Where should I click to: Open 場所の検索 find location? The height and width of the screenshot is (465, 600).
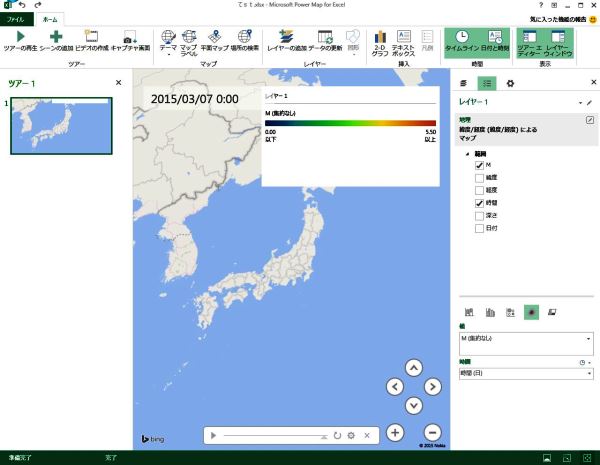[245, 41]
